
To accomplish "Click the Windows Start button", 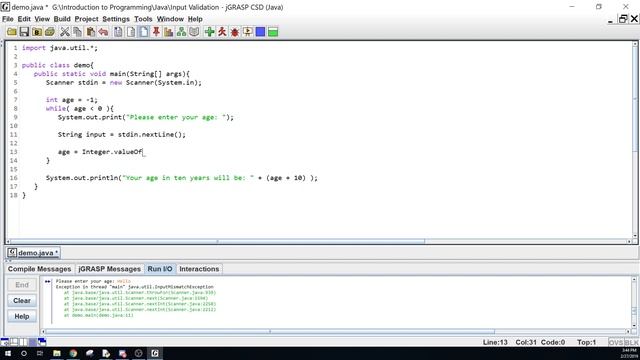I will 8,353.
